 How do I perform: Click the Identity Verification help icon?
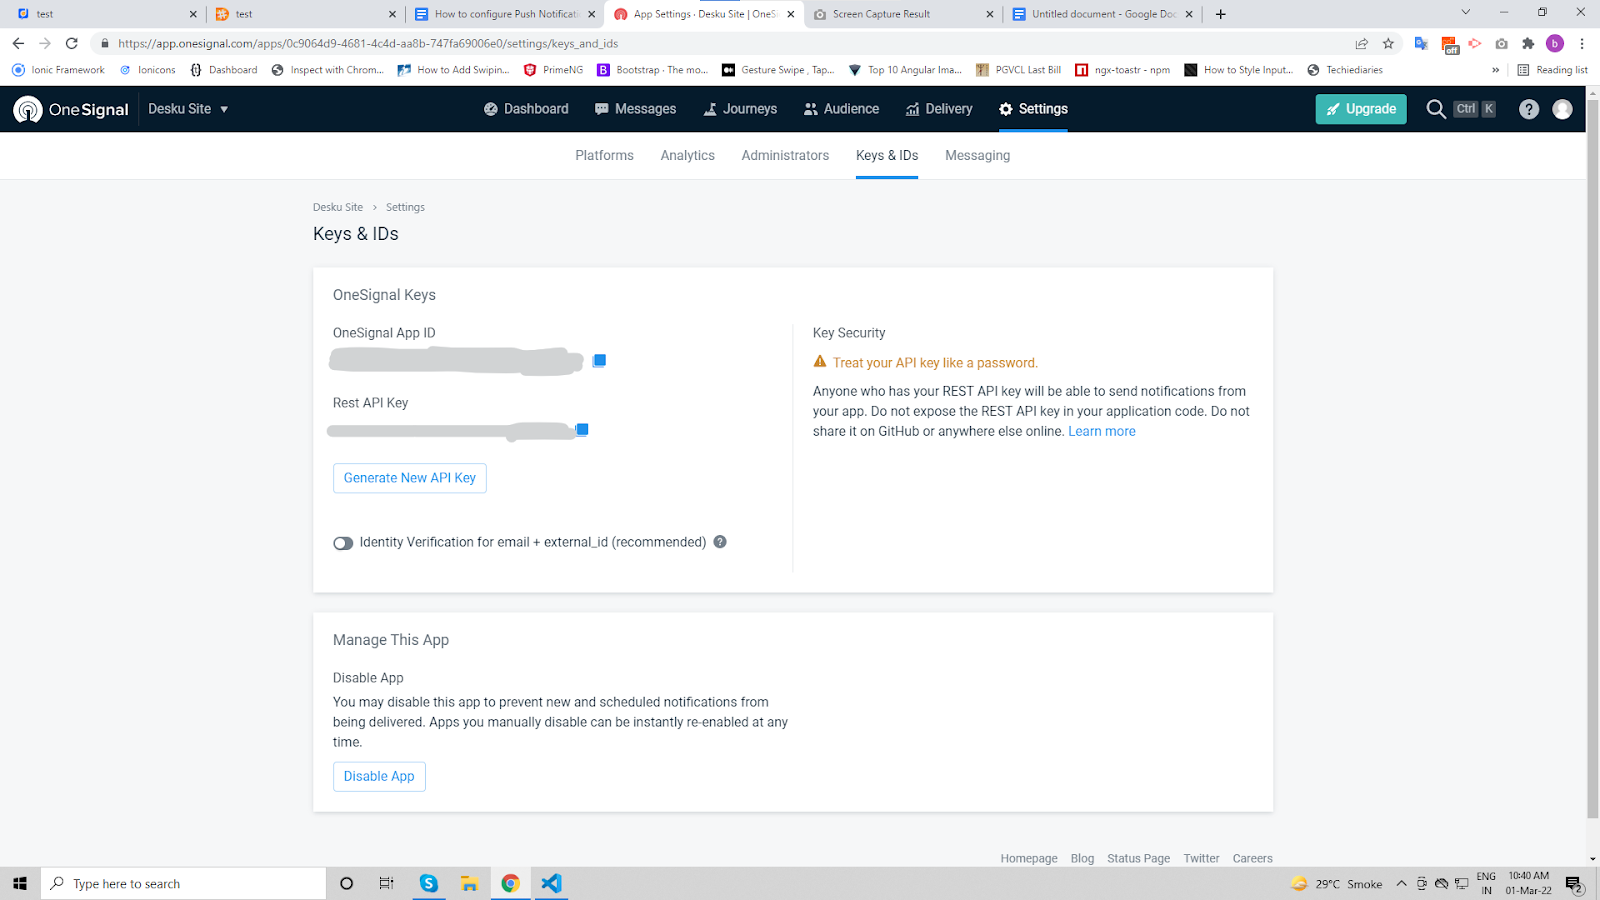(720, 542)
